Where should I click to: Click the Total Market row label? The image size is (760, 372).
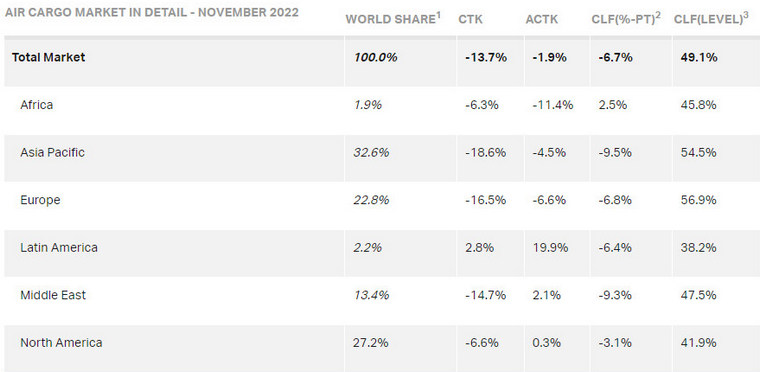click(x=48, y=57)
